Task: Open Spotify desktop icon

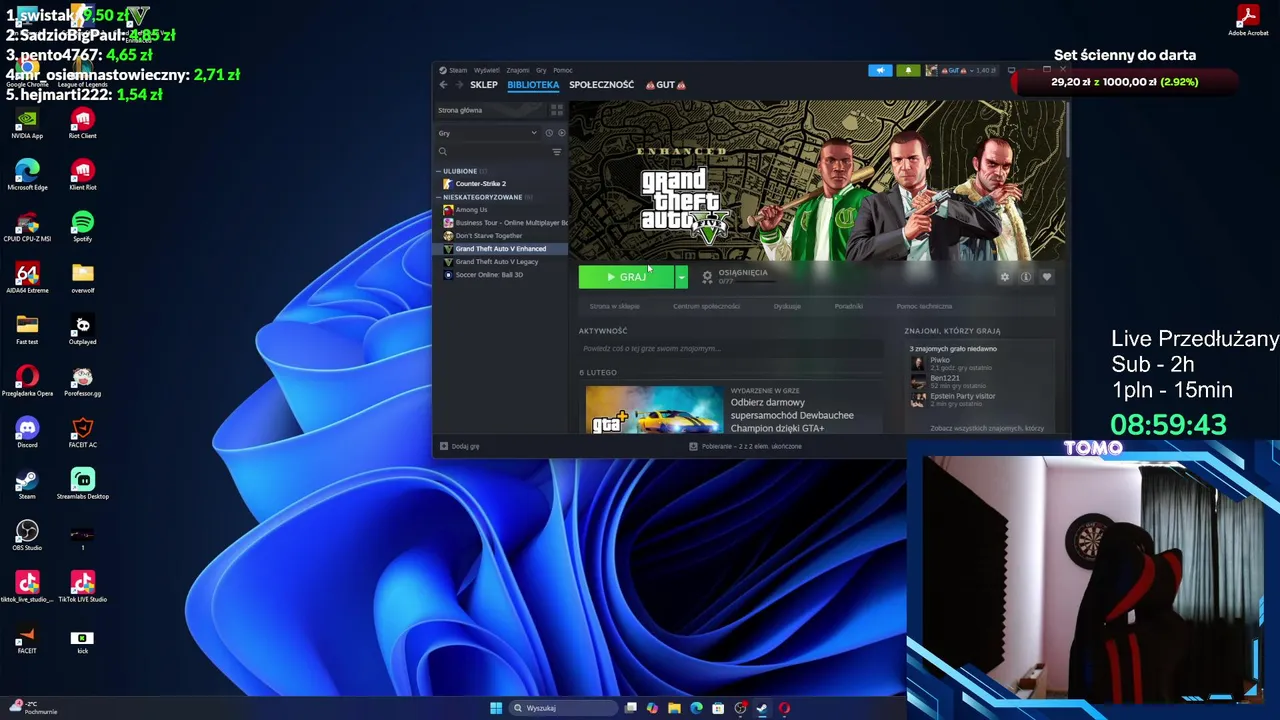Action: point(83,227)
